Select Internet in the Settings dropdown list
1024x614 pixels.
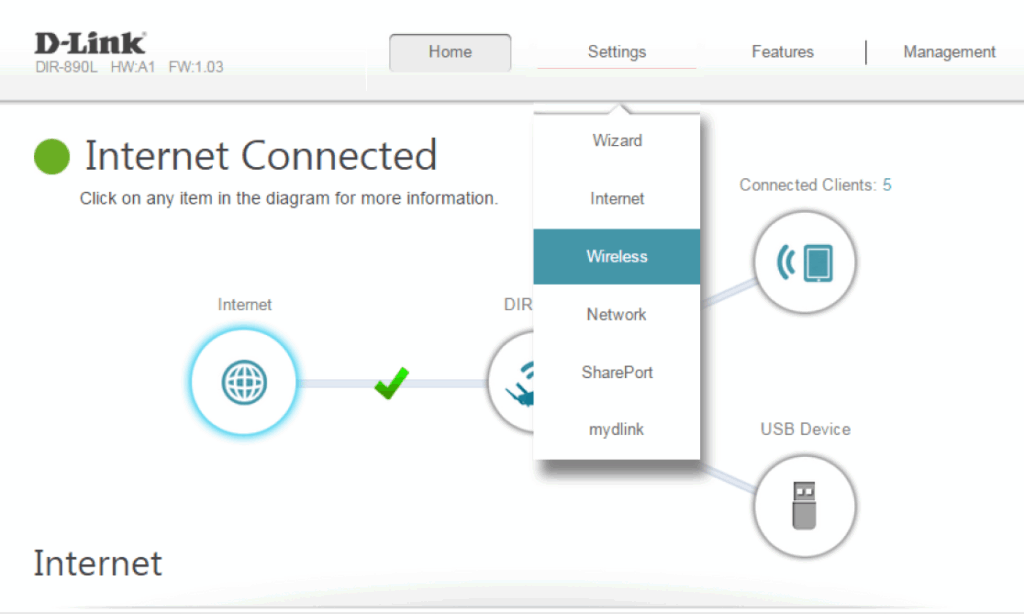(x=617, y=199)
